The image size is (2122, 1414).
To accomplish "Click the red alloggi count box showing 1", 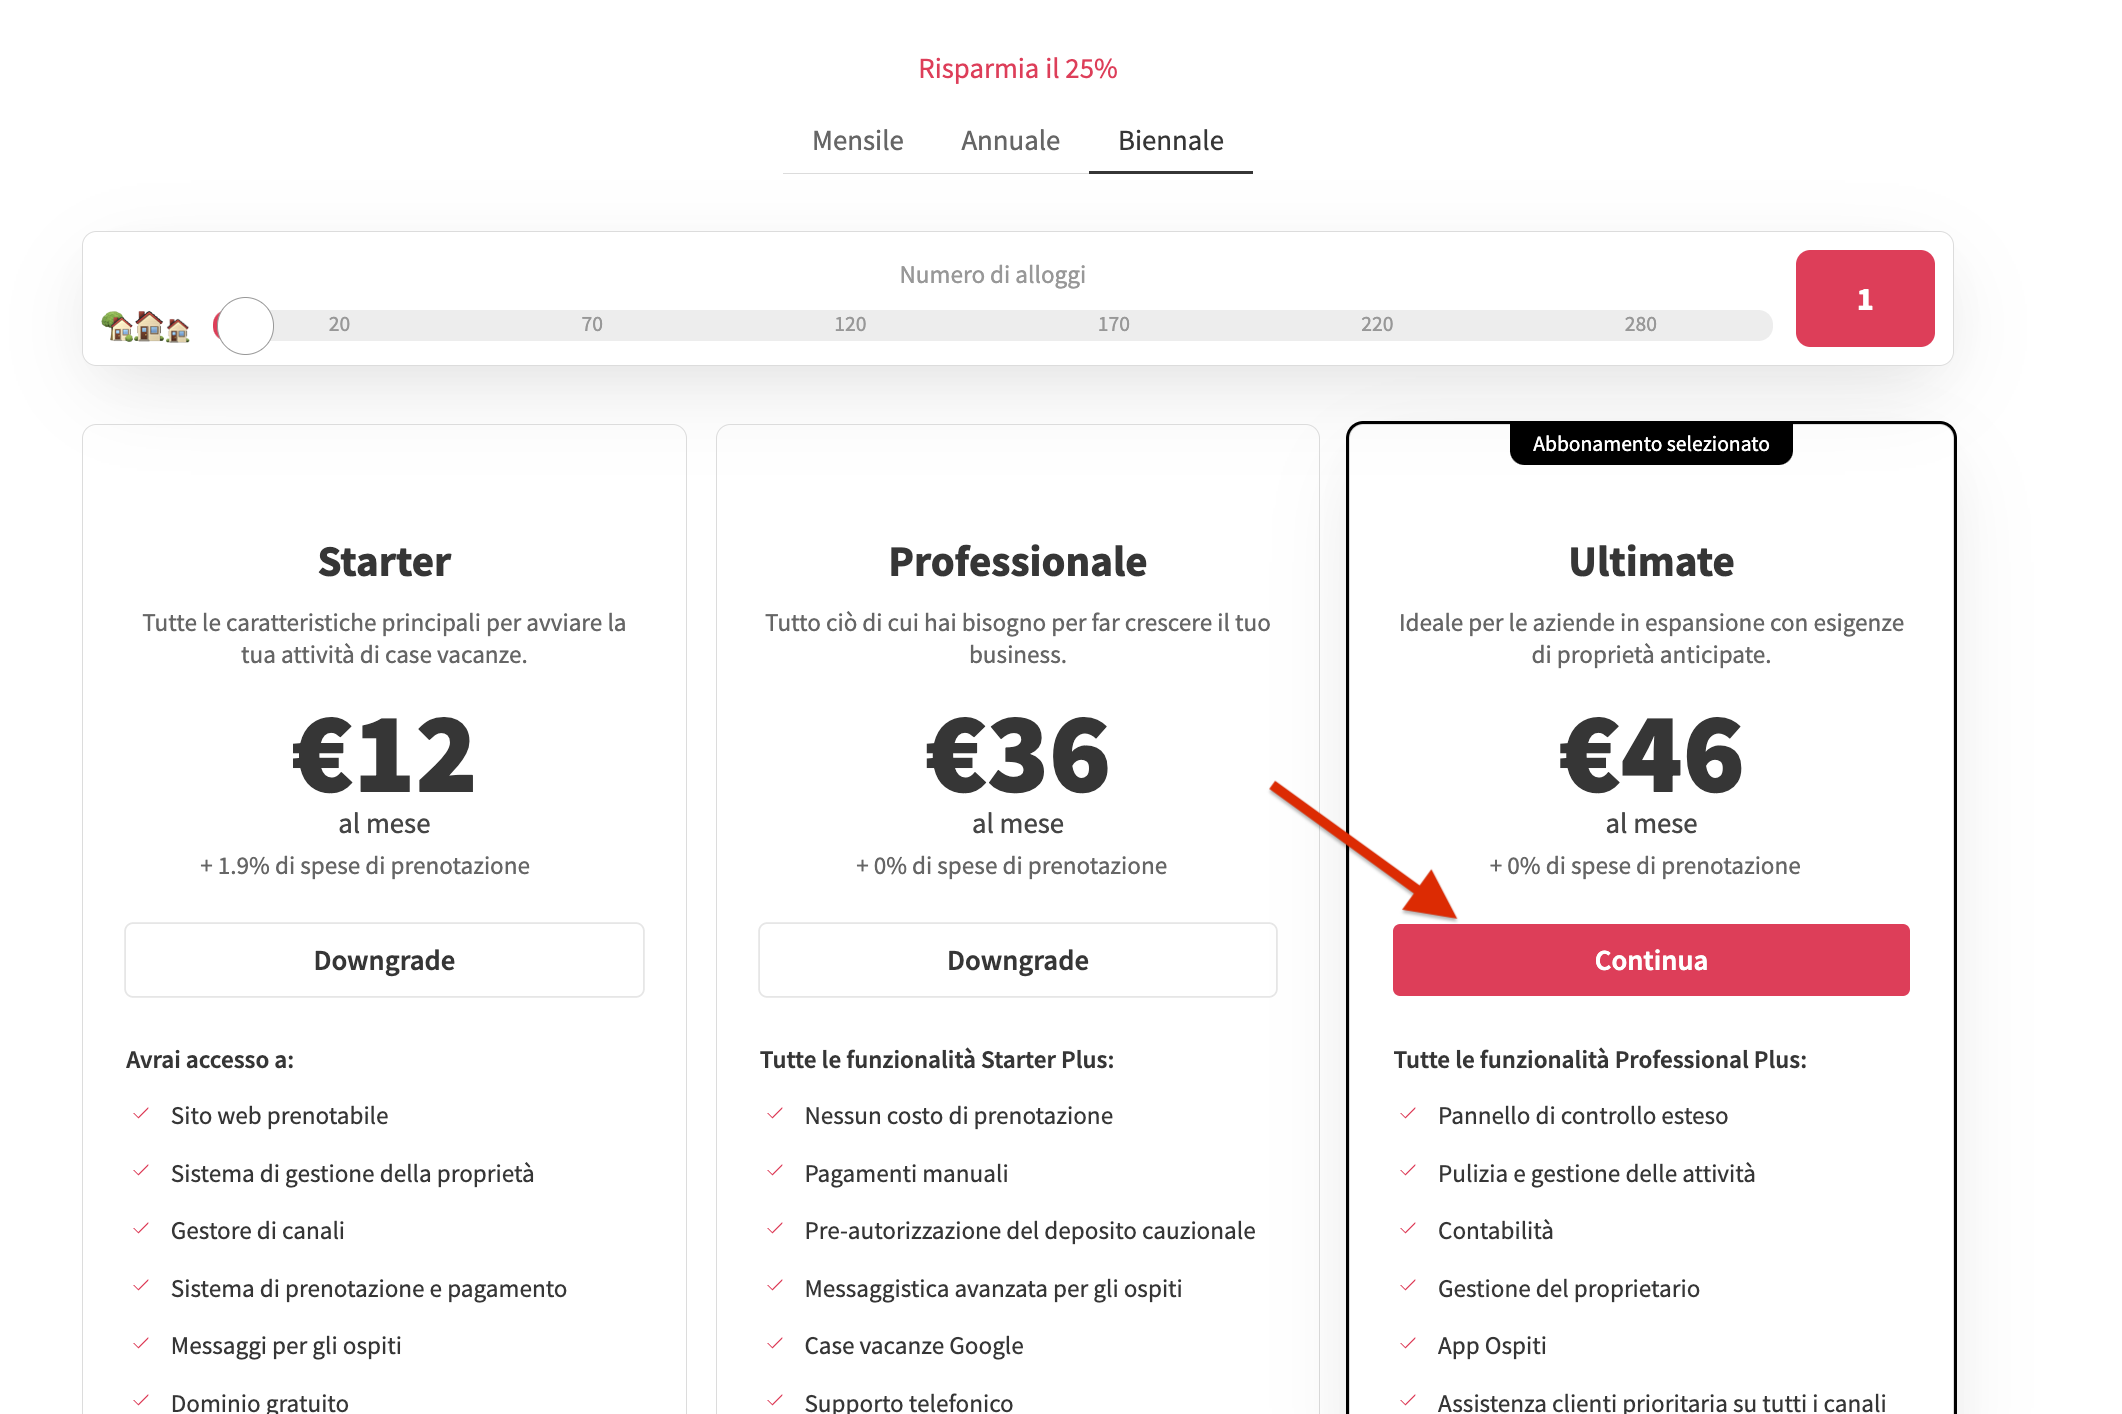I will pyautogui.click(x=1865, y=298).
